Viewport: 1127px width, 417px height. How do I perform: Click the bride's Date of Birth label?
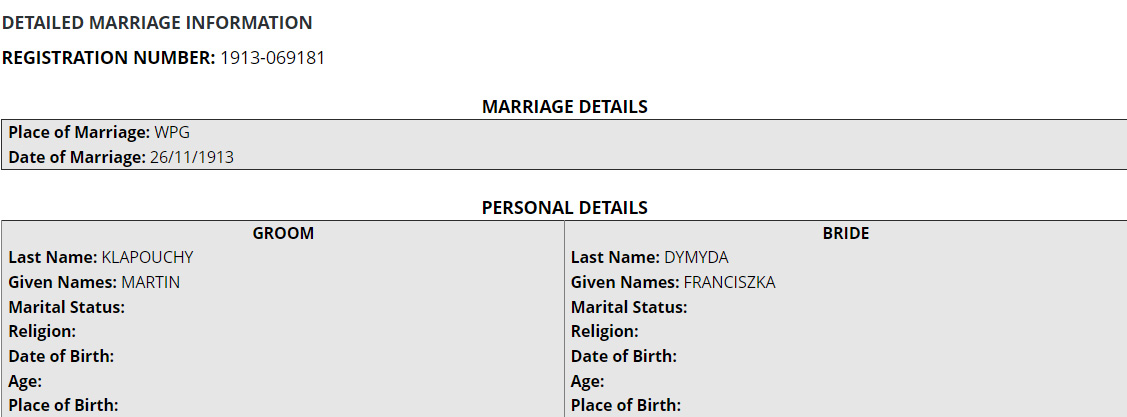point(624,356)
